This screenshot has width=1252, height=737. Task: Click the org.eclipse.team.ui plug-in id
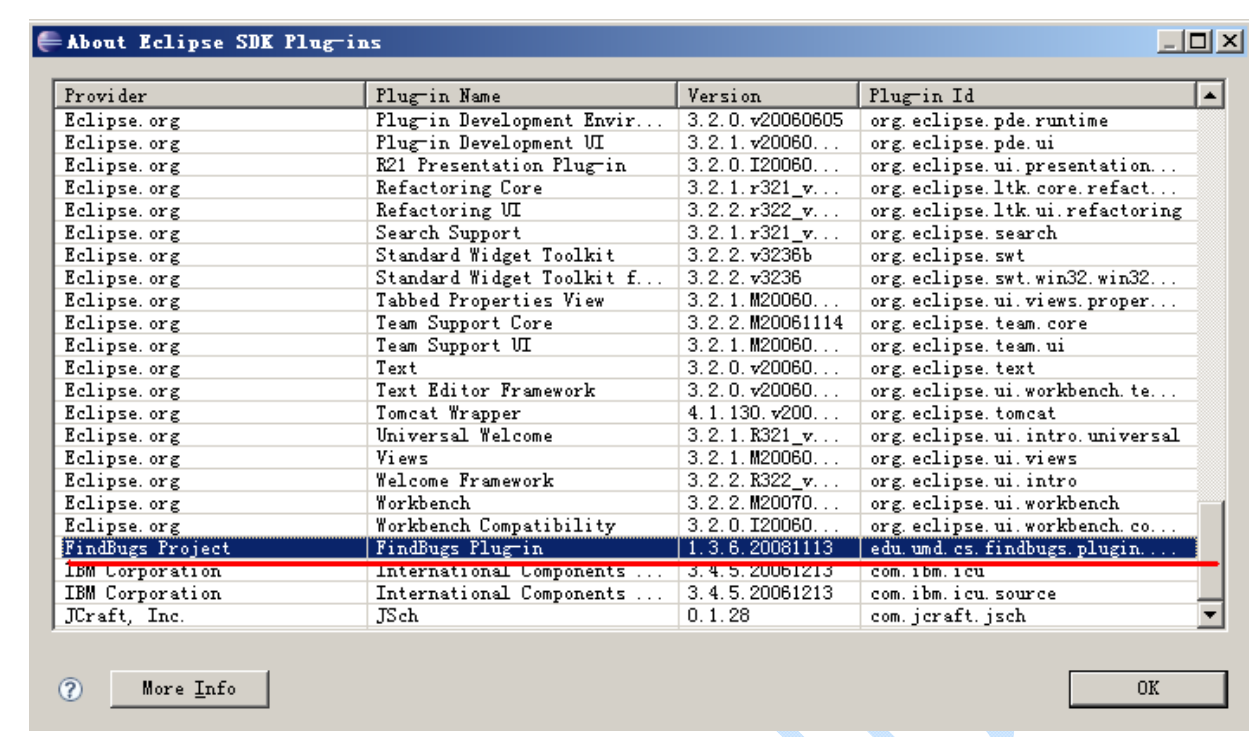[x=967, y=345]
